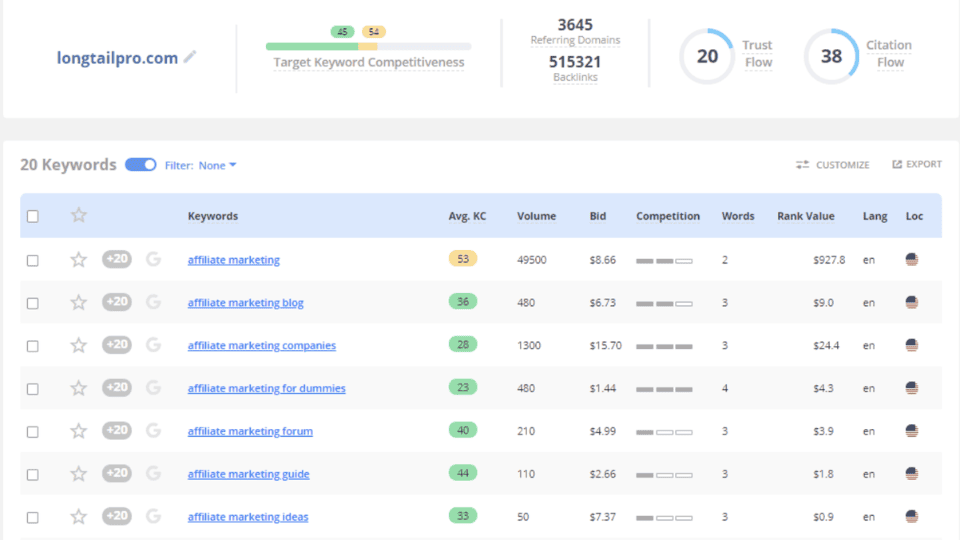Star the affiliate marketing for dummies keyword

pos(78,388)
